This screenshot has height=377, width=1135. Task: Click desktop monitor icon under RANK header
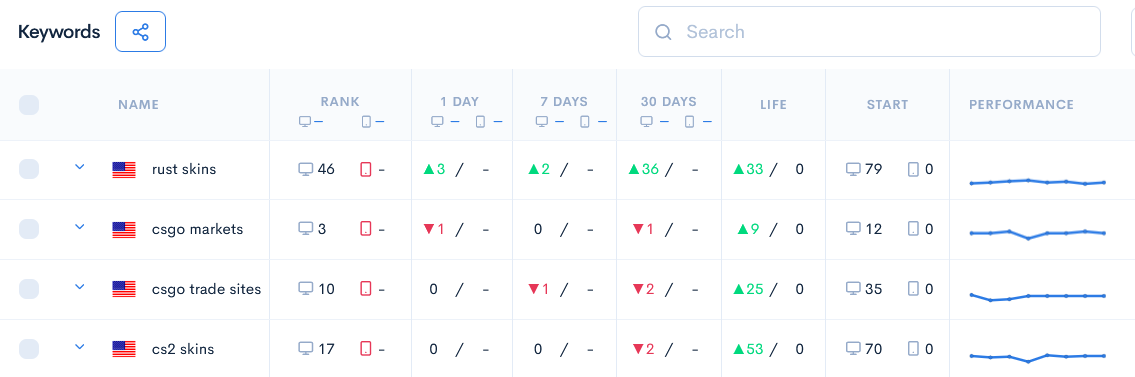coord(305,122)
